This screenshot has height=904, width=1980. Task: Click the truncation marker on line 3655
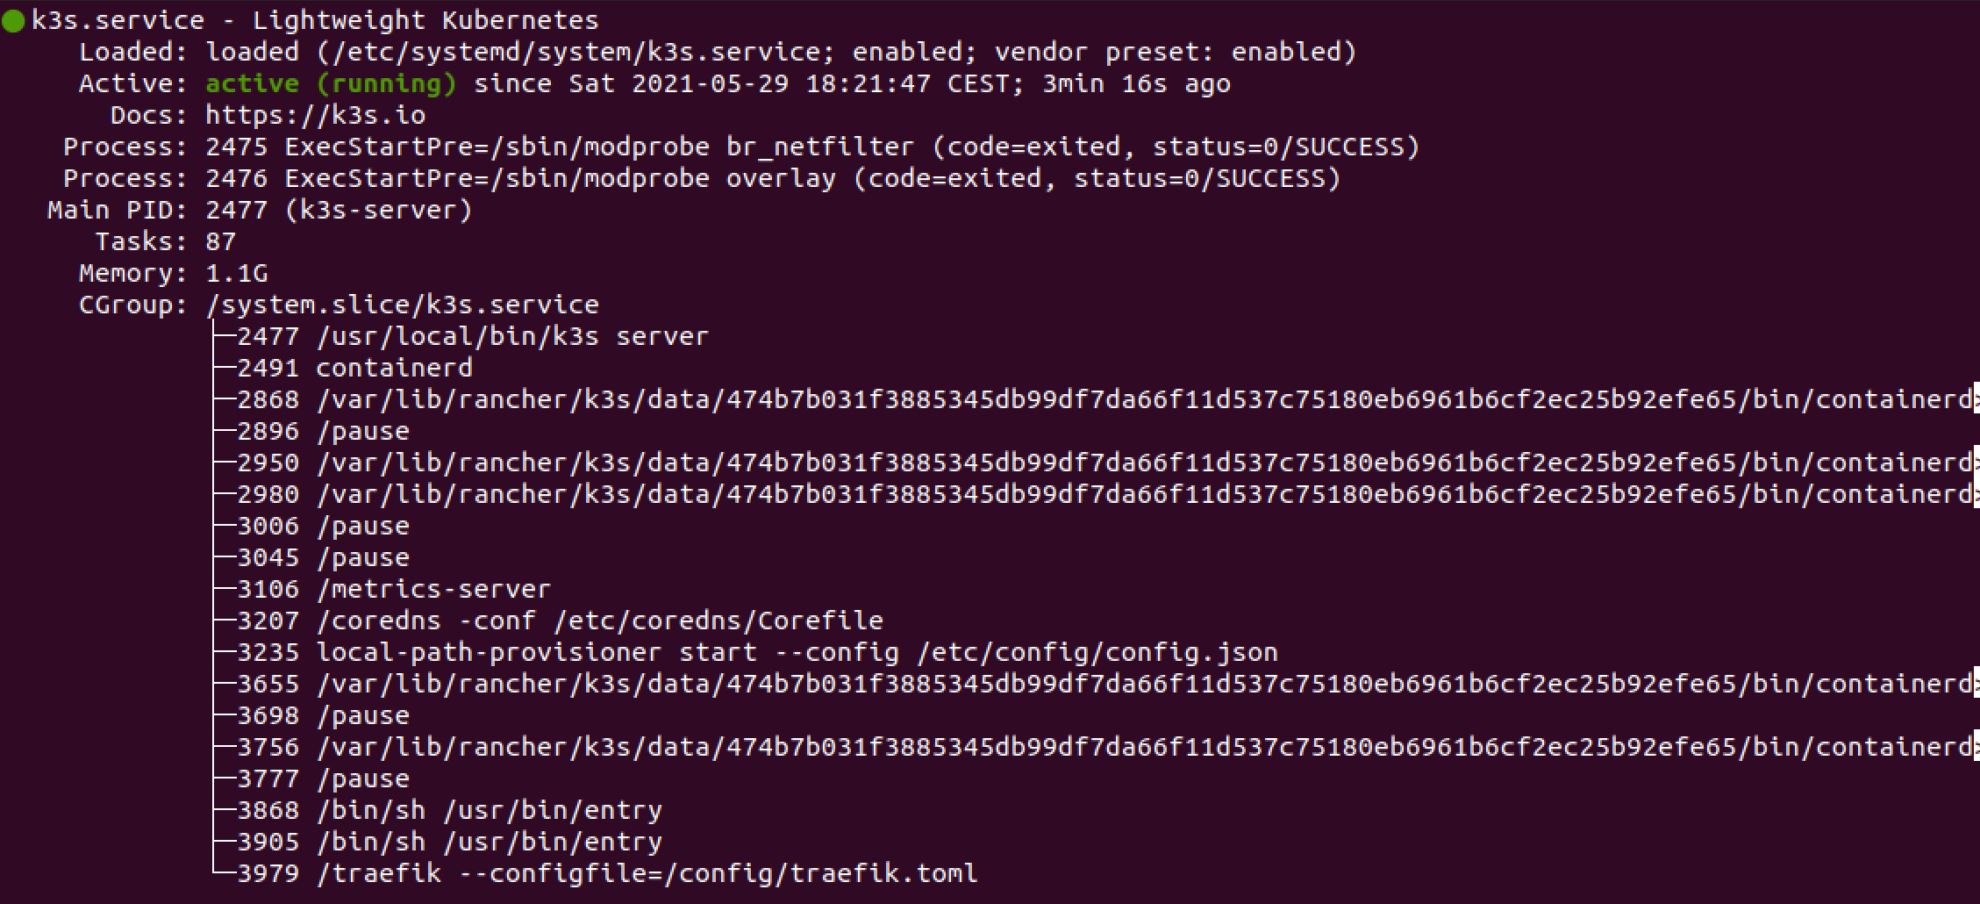(1976, 684)
